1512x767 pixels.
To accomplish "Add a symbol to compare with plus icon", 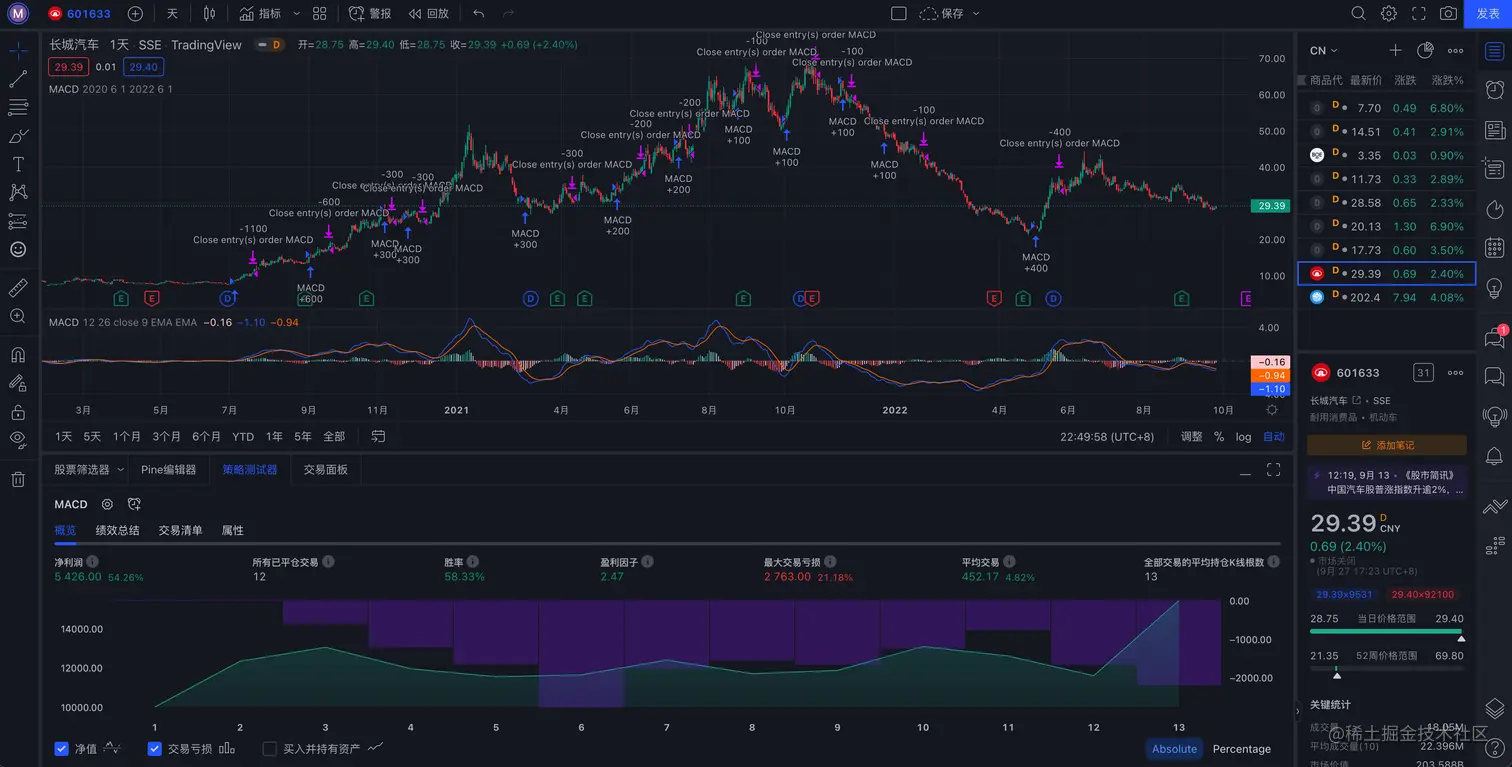I will (135, 14).
